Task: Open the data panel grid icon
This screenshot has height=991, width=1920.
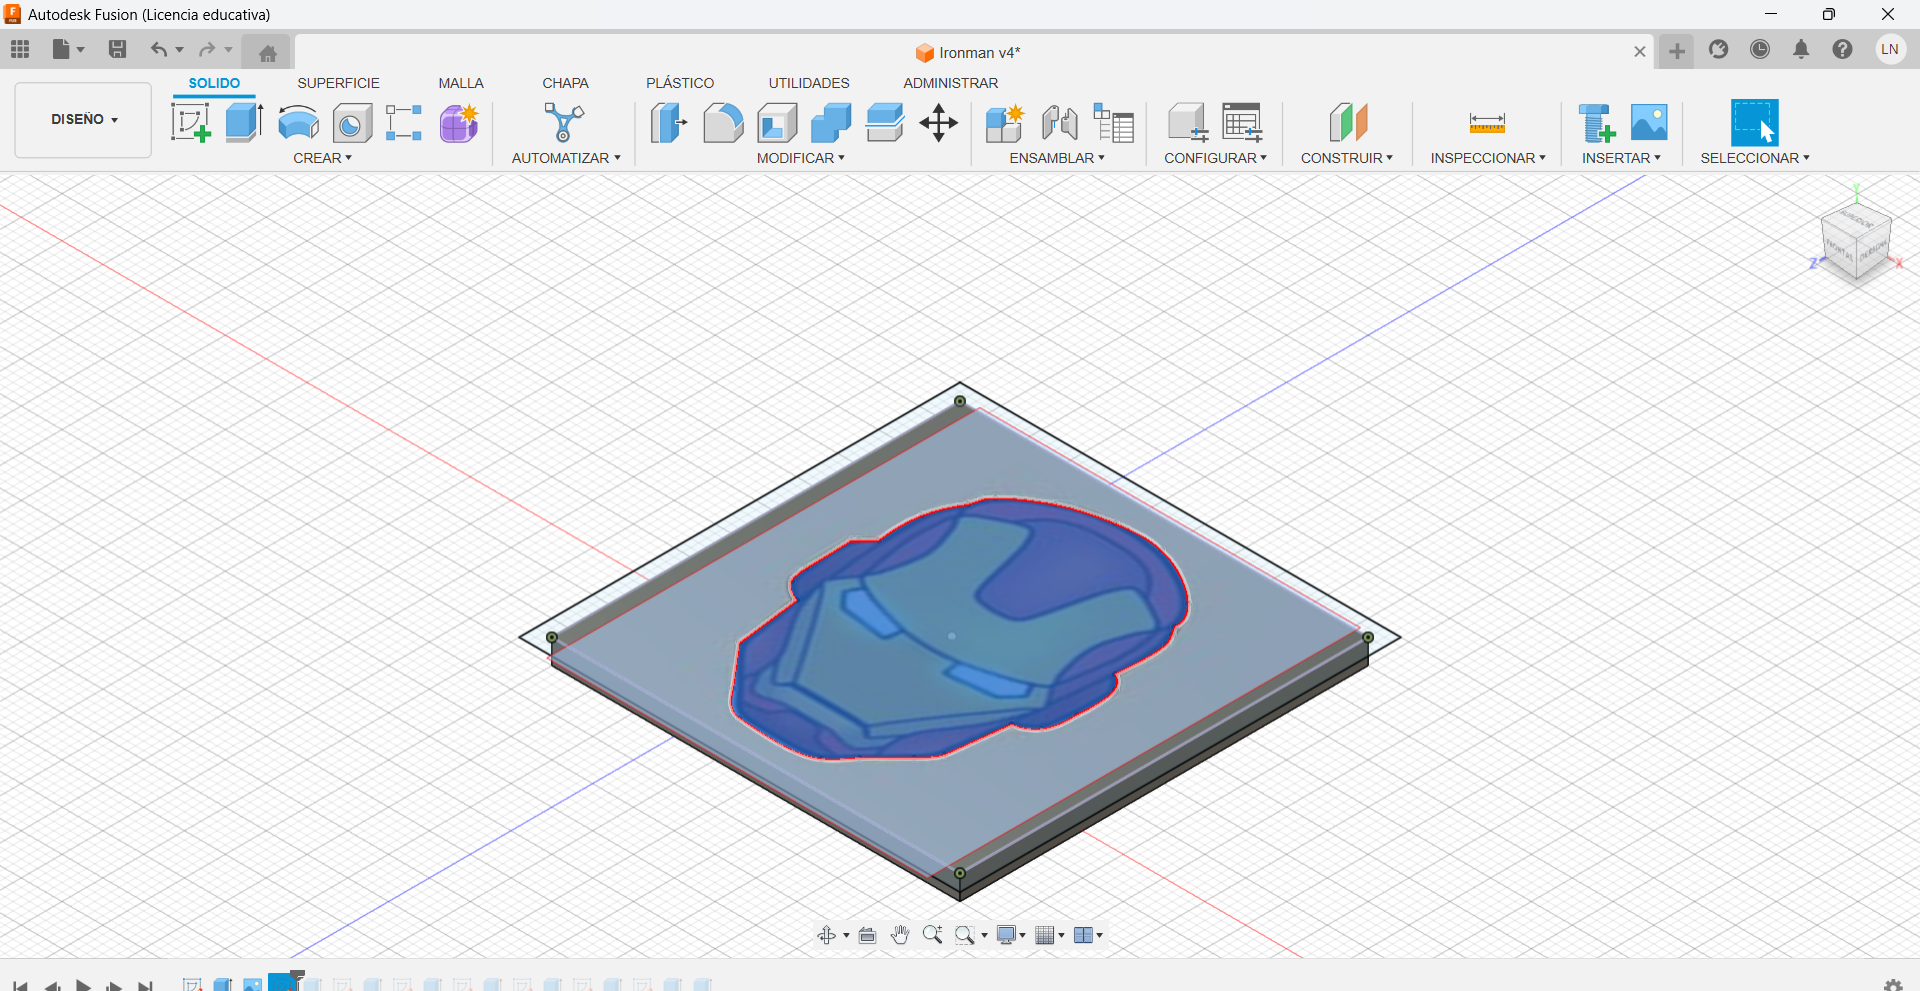Action: point(20,49)
